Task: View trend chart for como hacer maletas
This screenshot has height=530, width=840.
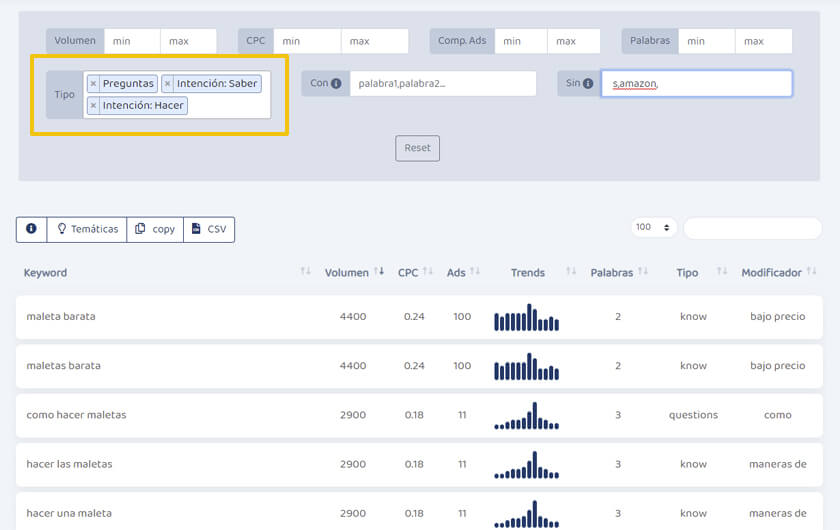Action: tap(527, 416)
